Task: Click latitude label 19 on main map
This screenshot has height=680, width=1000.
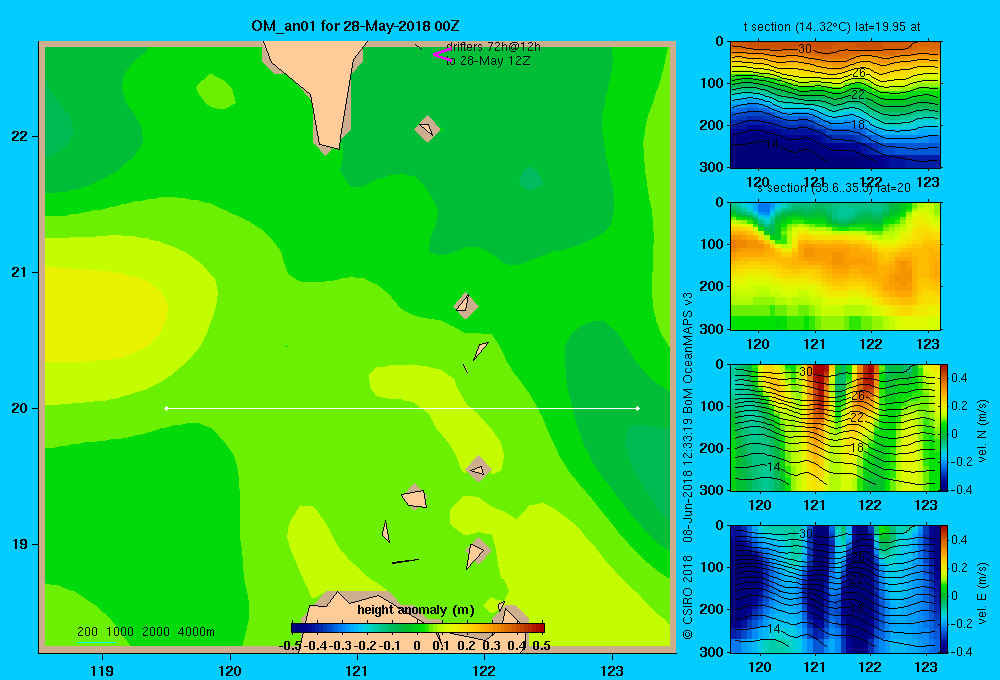Action: coord(20,544)
